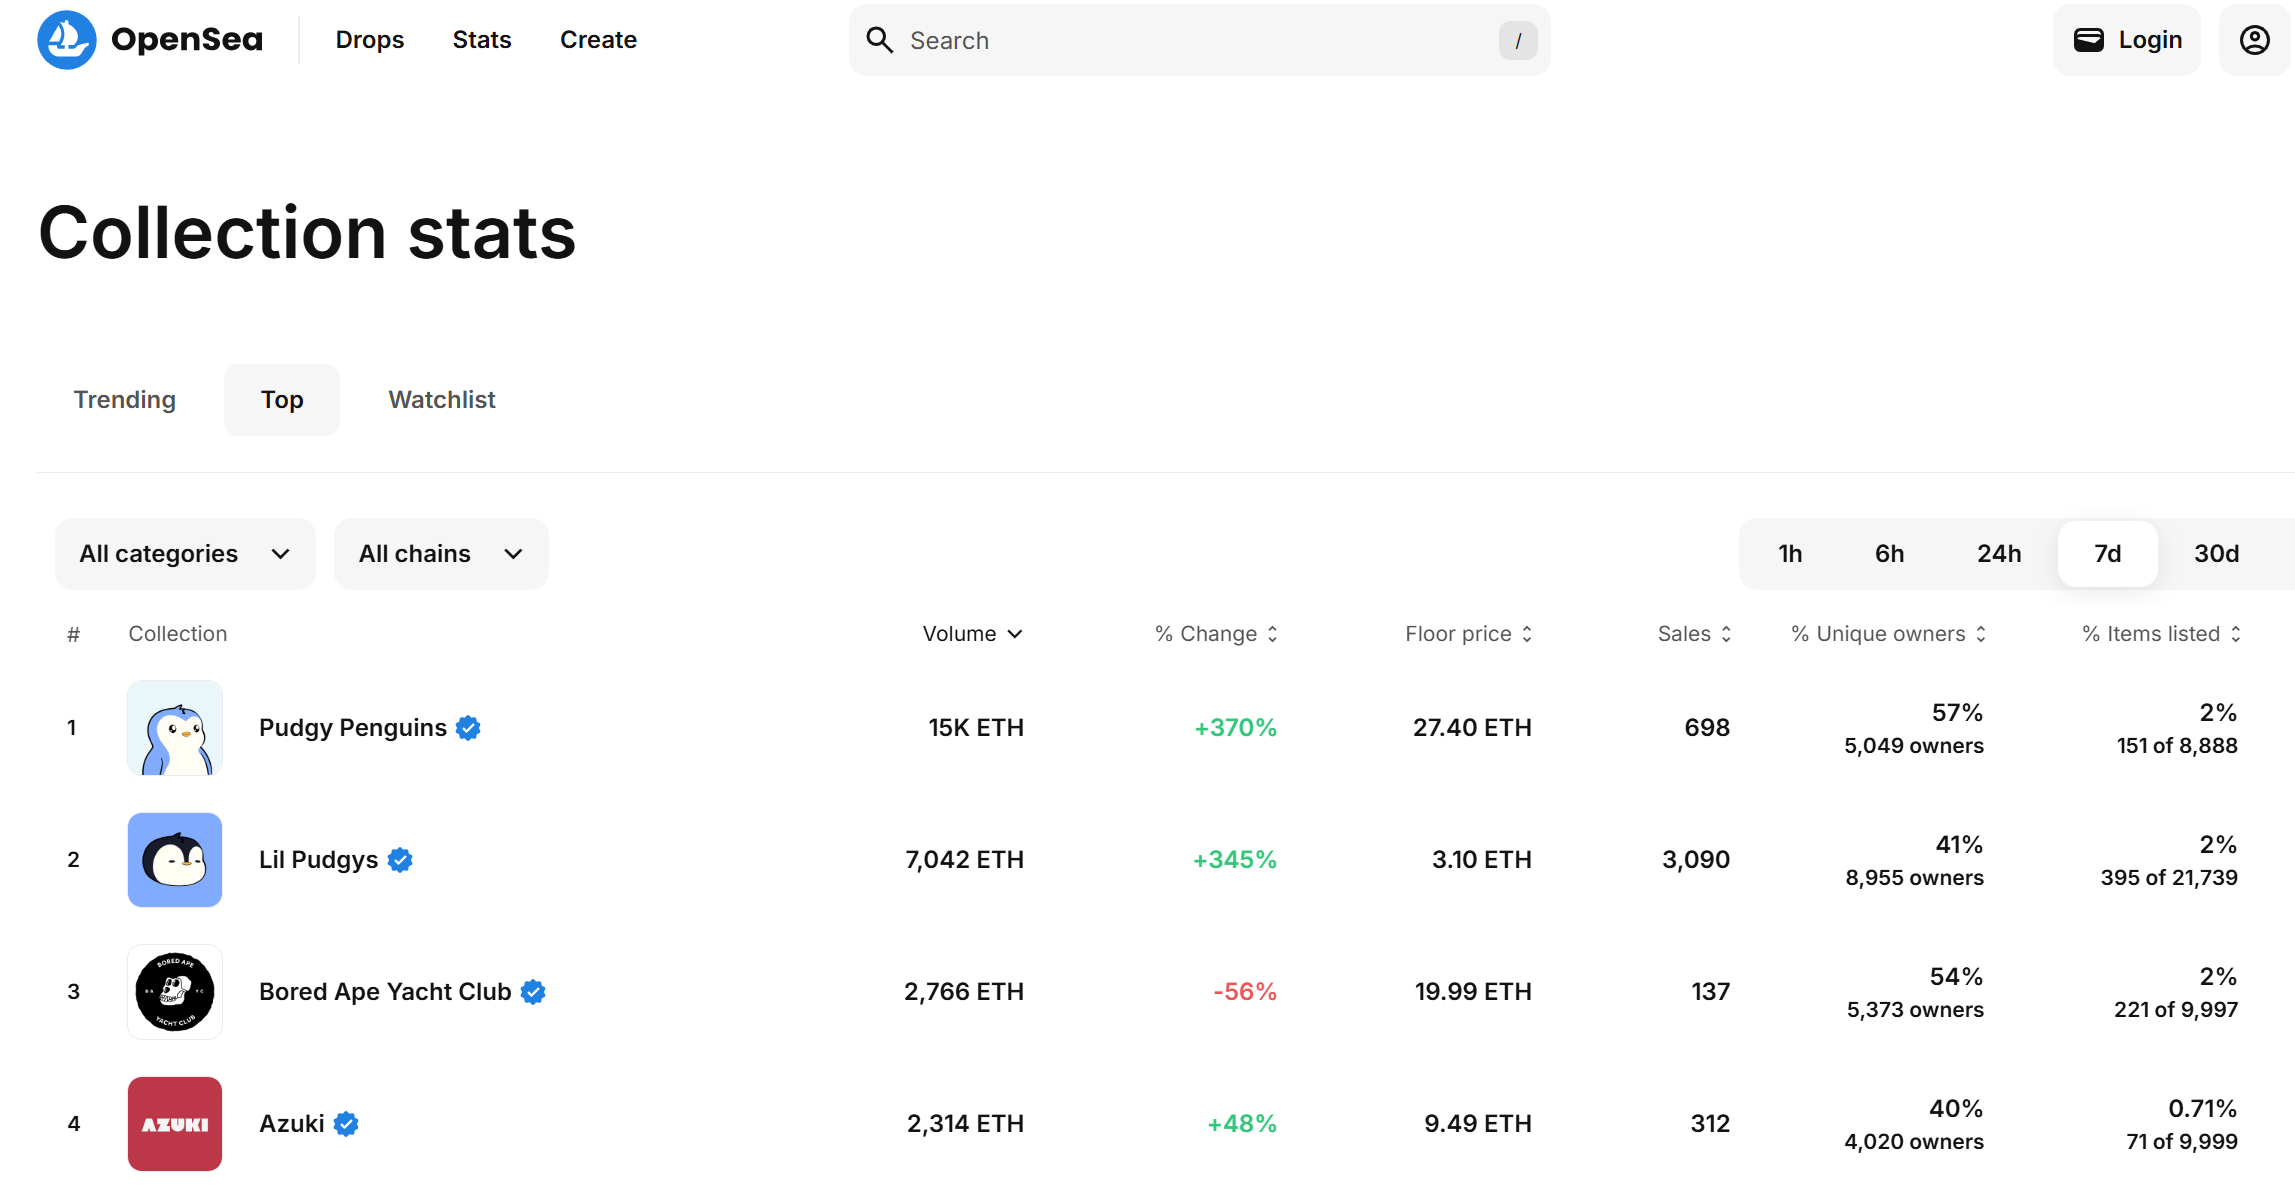Viewport: 2295px width, 1186px height.
Task: Click the wallet Login button
Action: 2127,40
